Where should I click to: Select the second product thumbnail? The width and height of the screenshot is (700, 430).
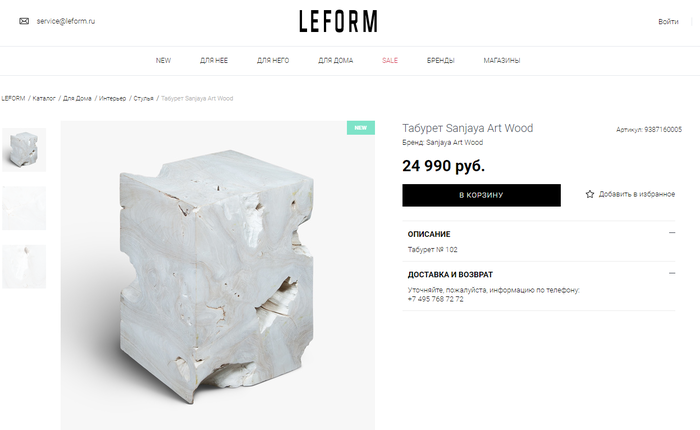[24, 208]
